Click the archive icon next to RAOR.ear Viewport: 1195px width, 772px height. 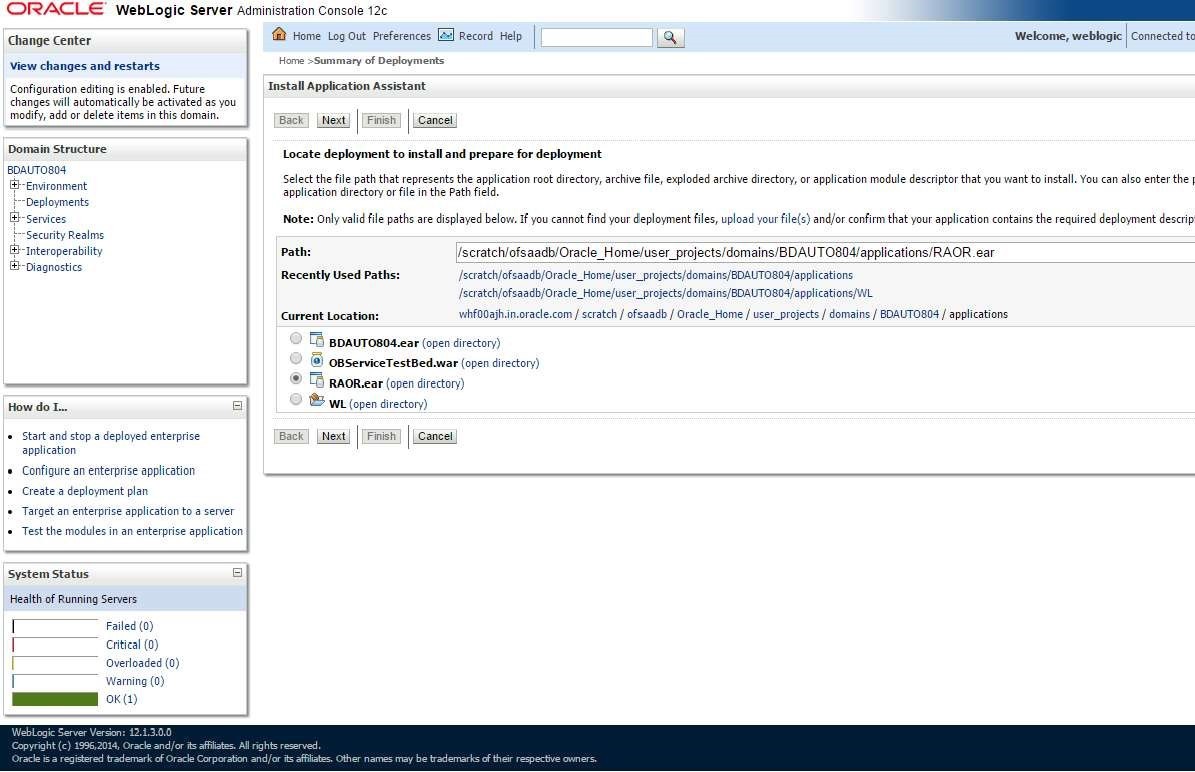[316, 380]
